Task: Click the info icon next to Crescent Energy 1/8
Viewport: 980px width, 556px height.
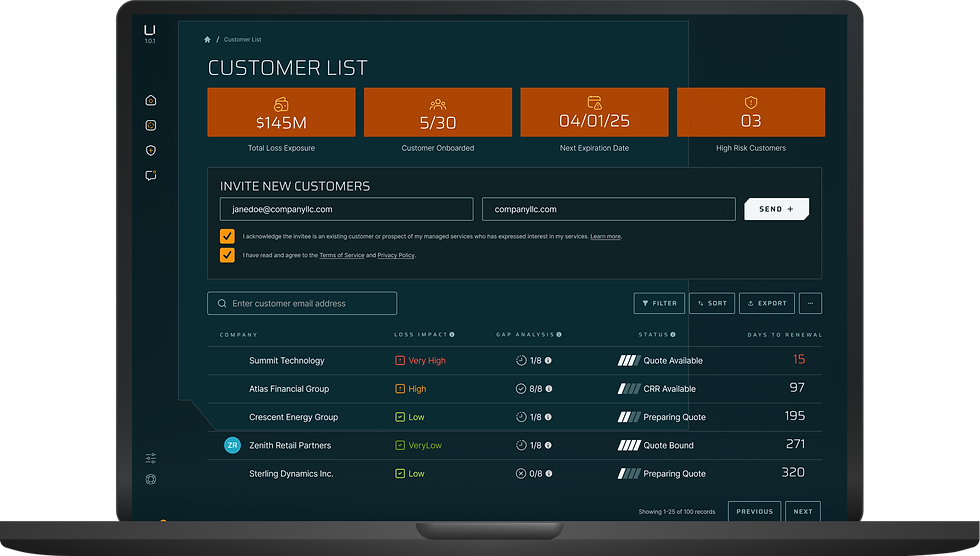Action: tap(548, 417)
